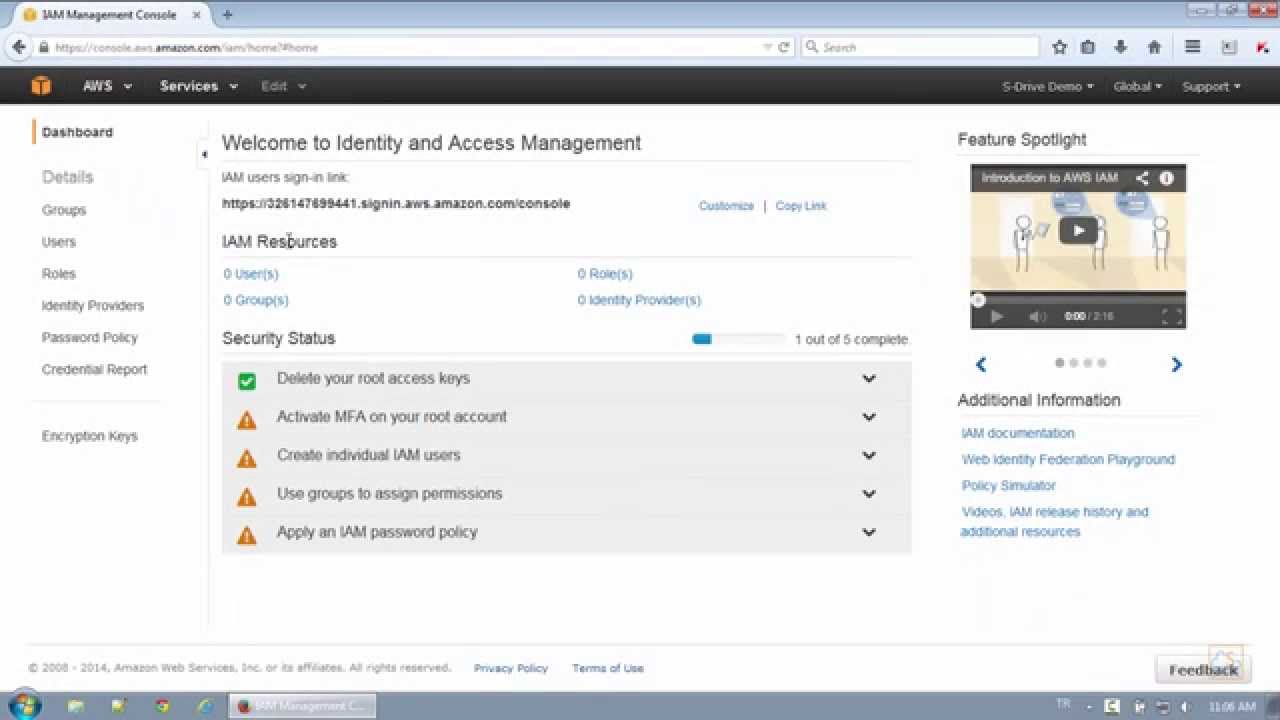
Task: Open Groups in the sidebar
Action: click(x=64, y=210)
